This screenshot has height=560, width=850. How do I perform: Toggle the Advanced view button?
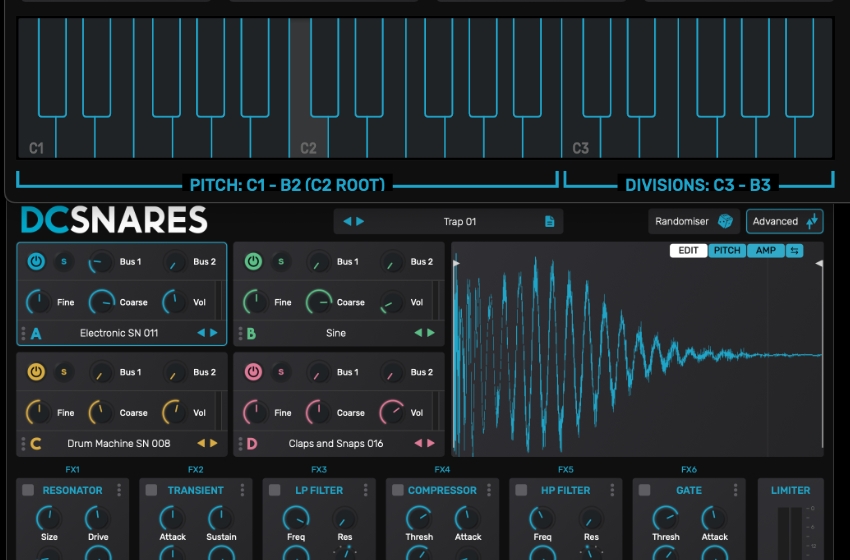(784, 221)
